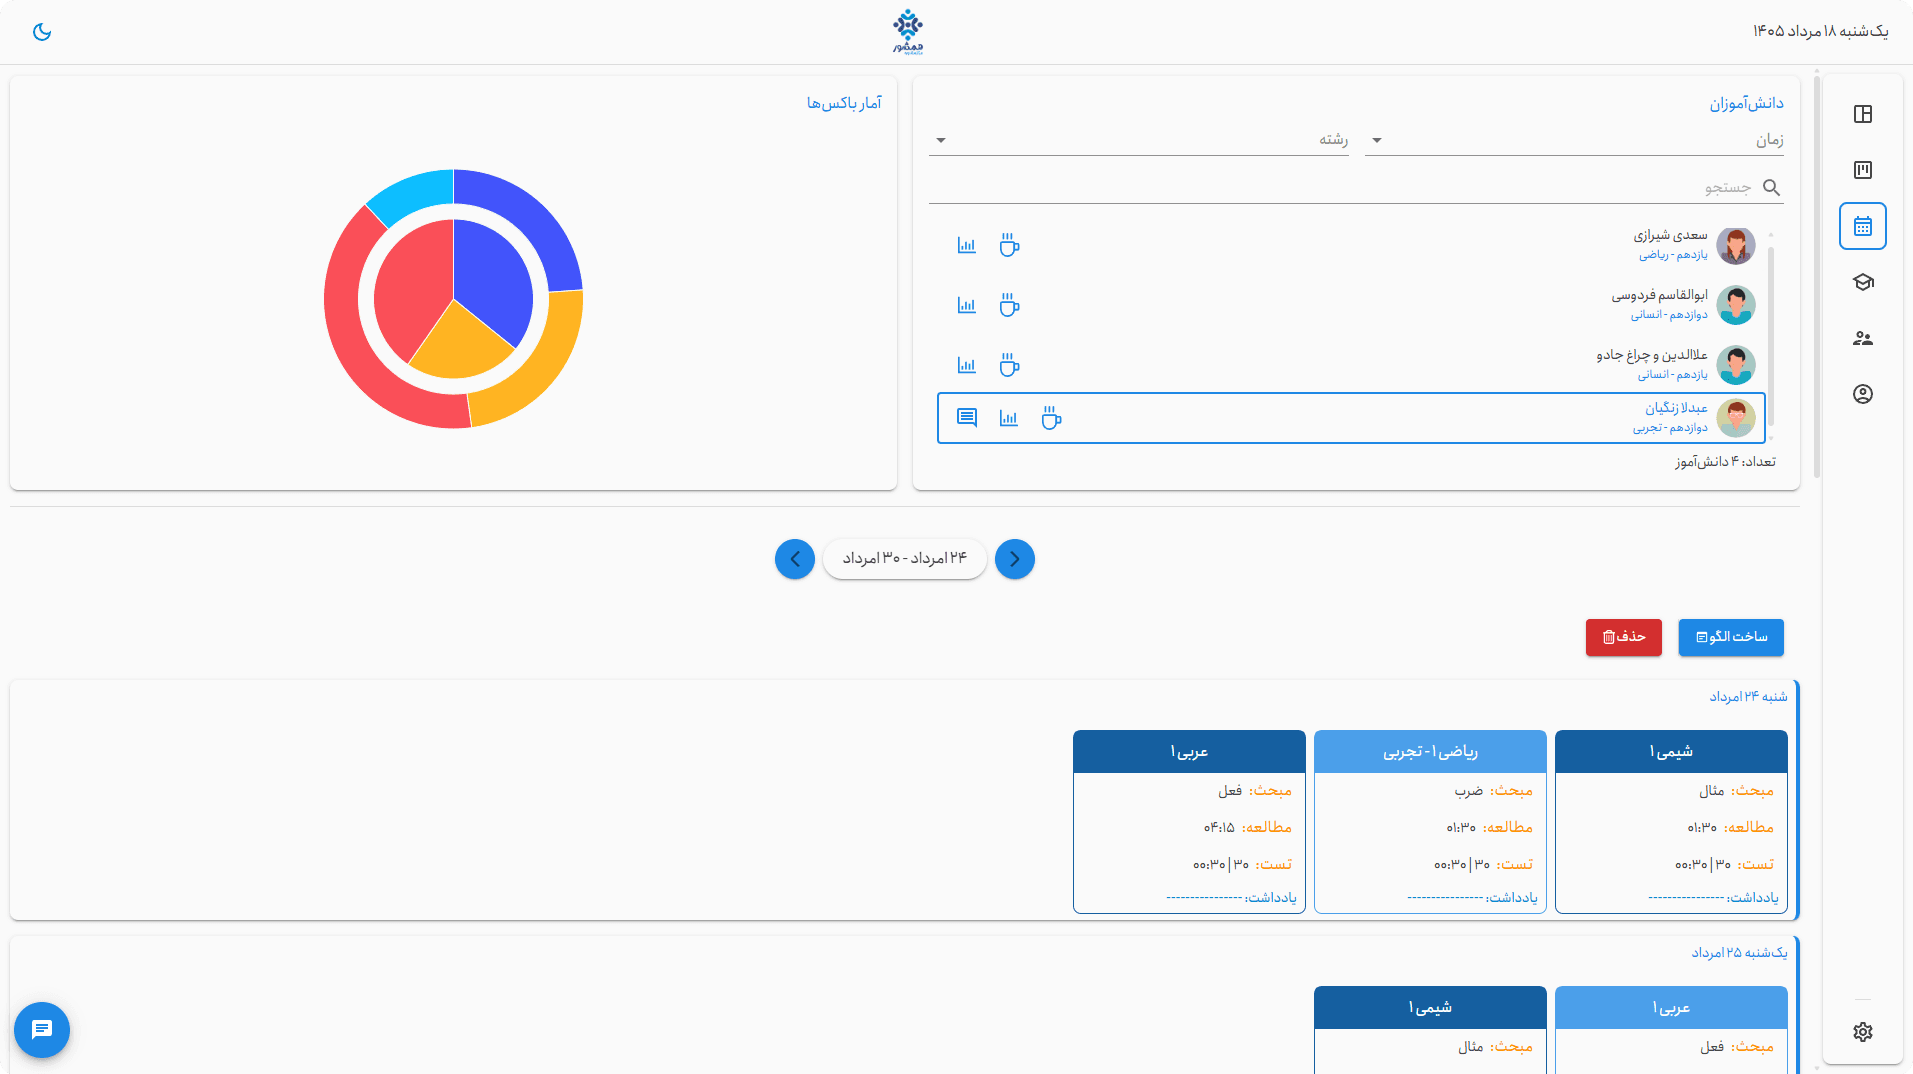Screen dimensions: 1913x1074
Task: Click the avatar of عبدلا زنگیان
Action: pos(1736,418)
